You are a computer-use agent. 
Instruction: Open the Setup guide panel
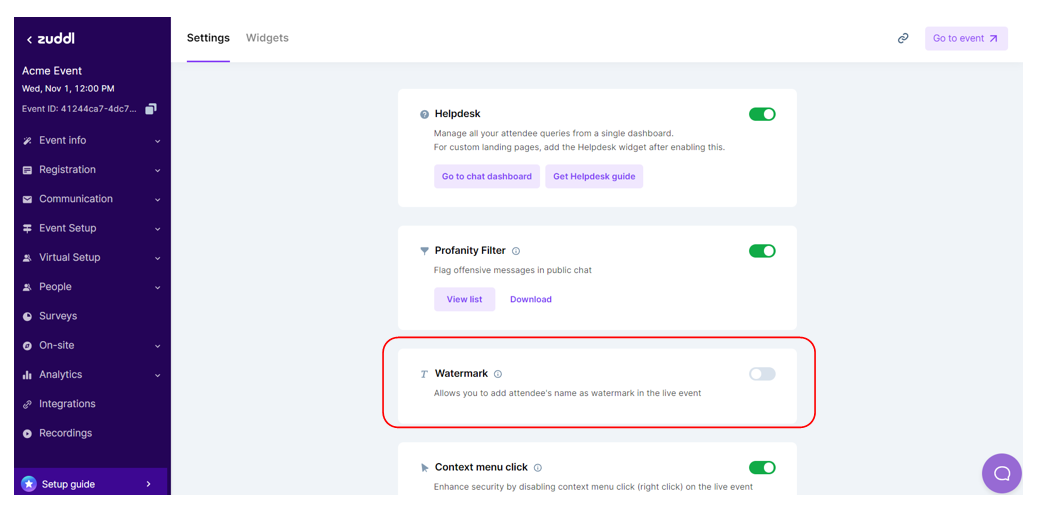90,484
